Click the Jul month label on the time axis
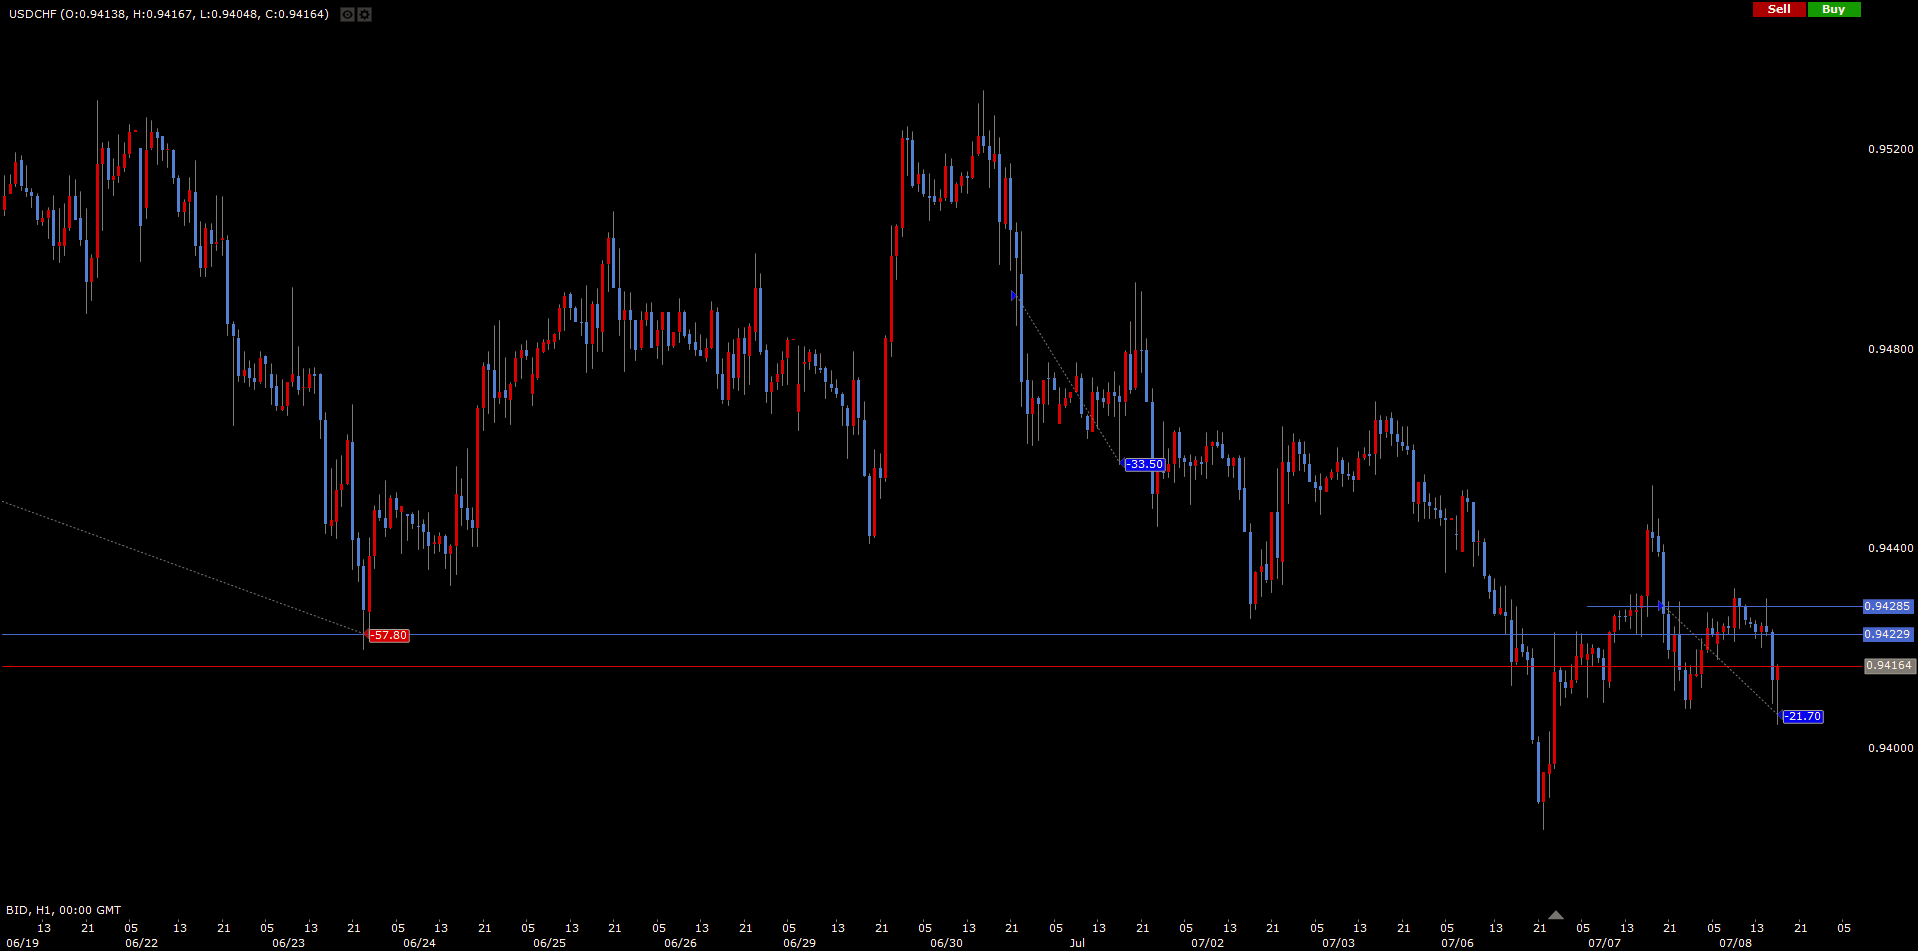The image size is (1918, 951). point(1077,943)
